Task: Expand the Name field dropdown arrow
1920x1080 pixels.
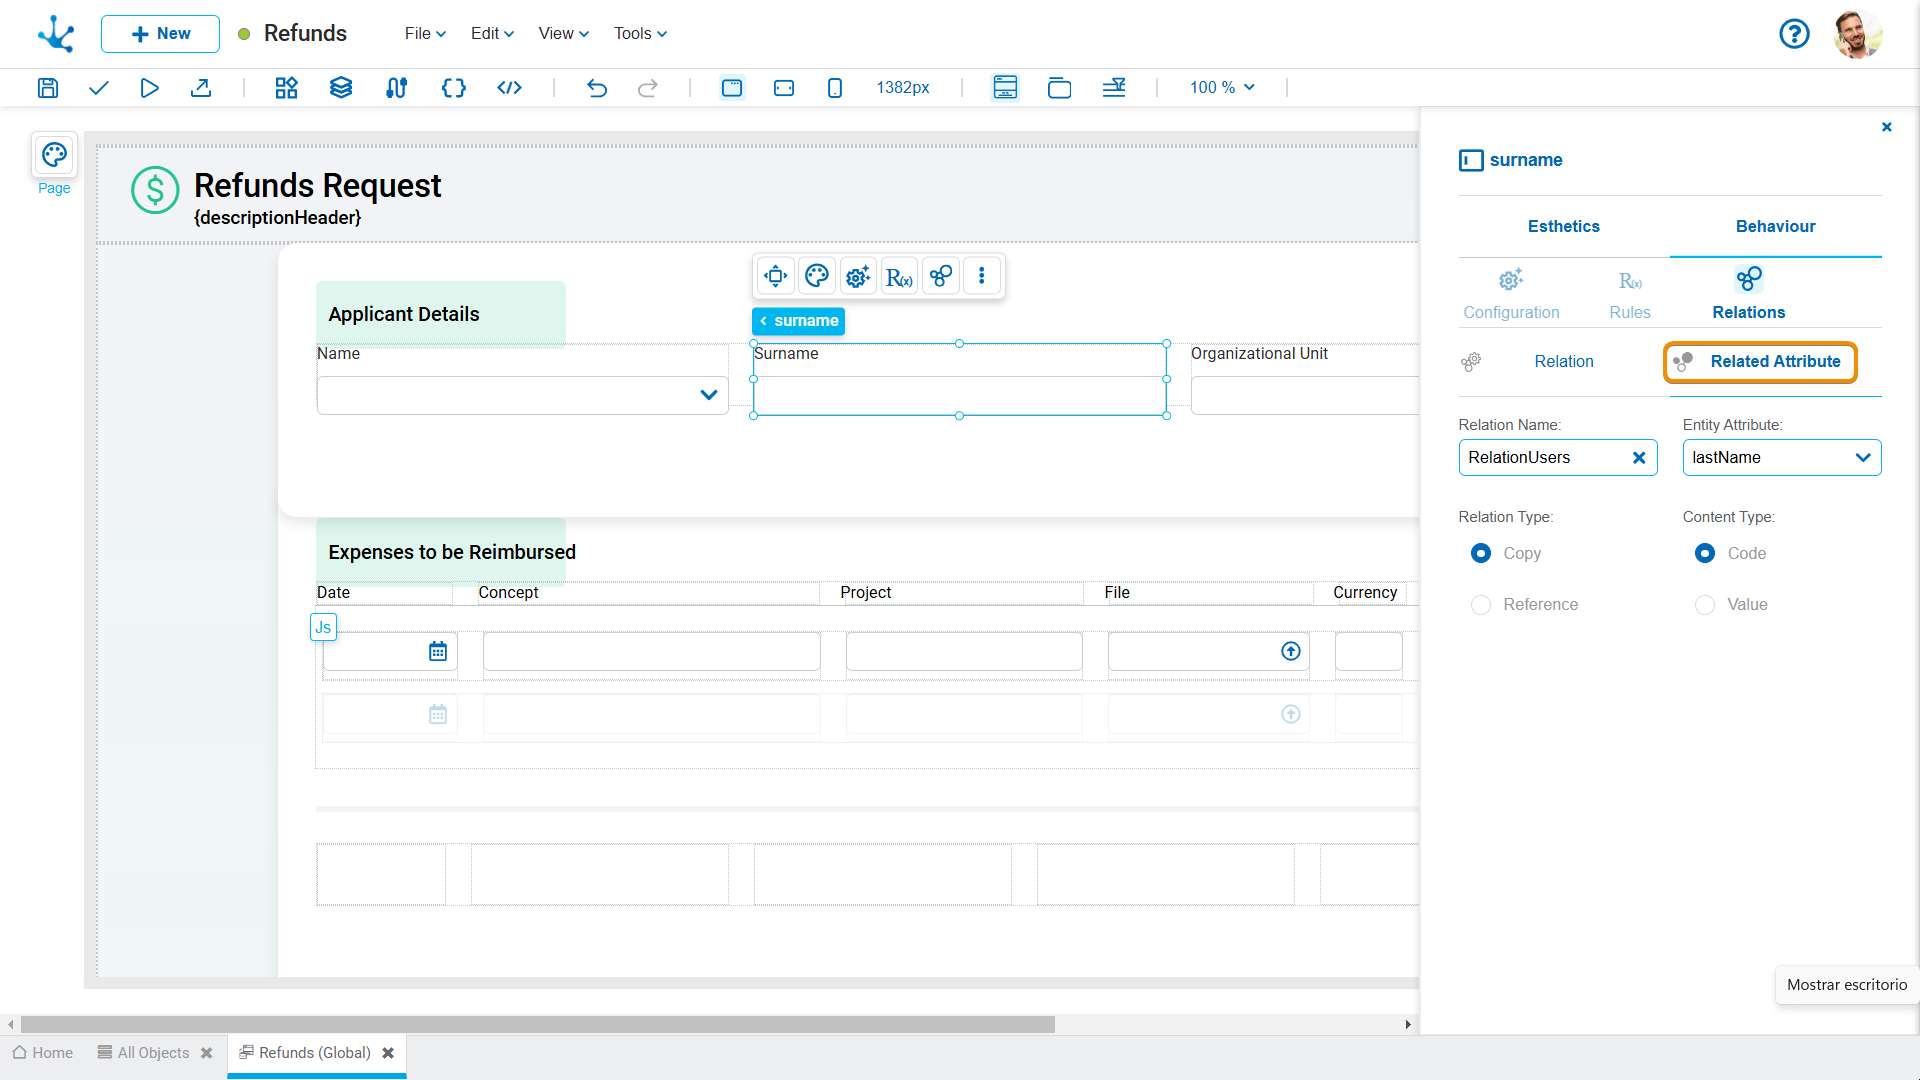Action: tap(709, 395)
